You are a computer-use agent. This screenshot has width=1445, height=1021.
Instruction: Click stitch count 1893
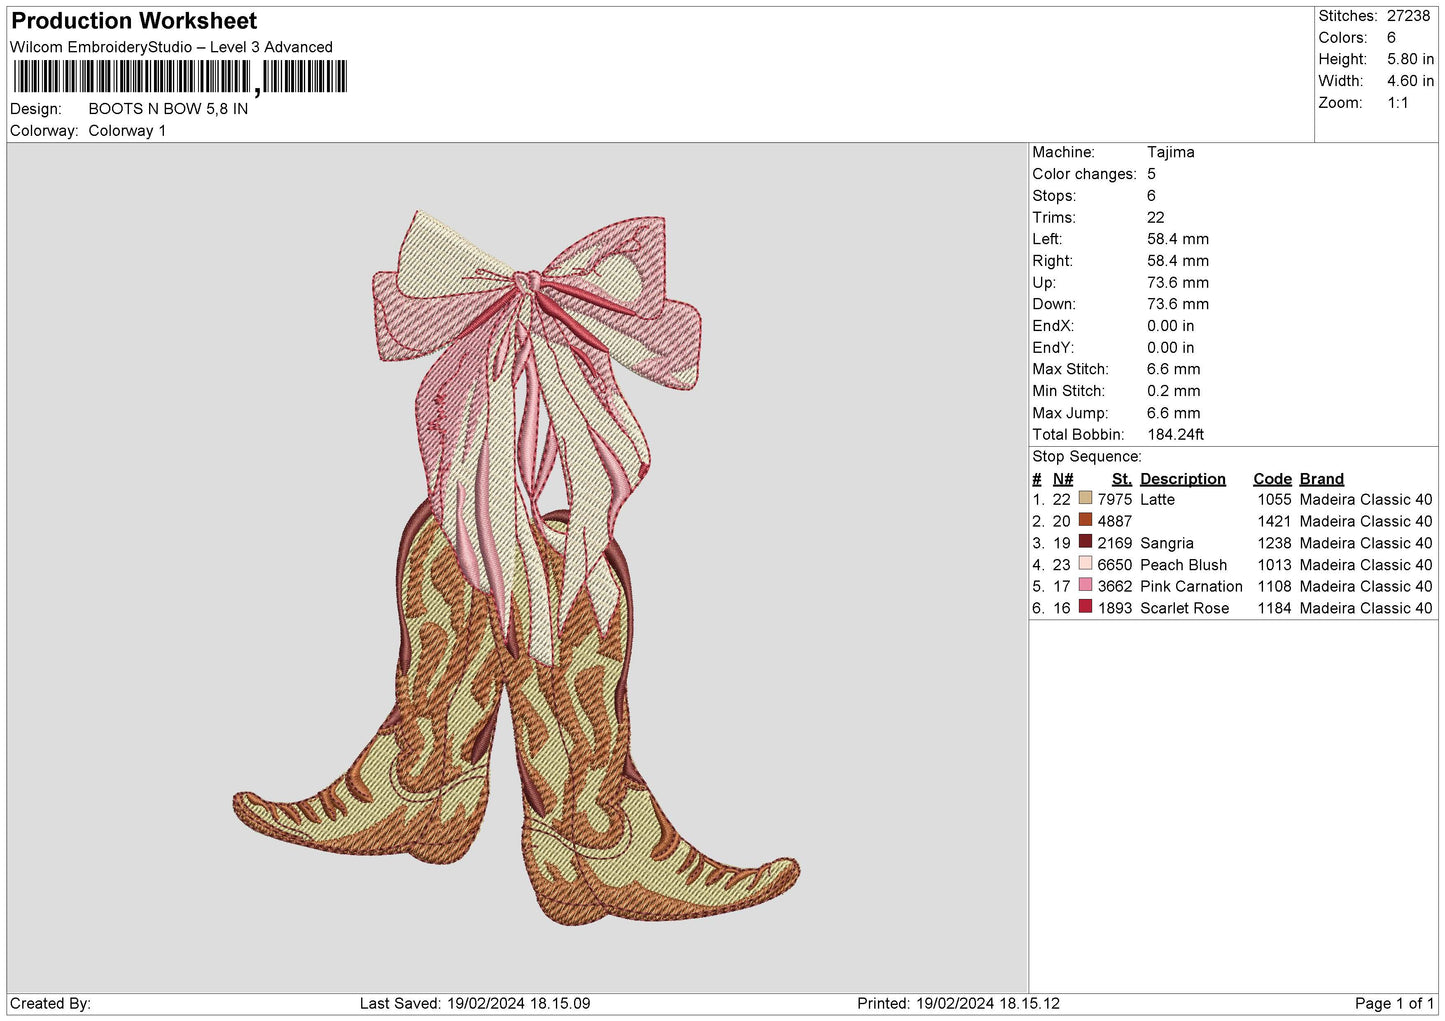tap(1114, 609)
